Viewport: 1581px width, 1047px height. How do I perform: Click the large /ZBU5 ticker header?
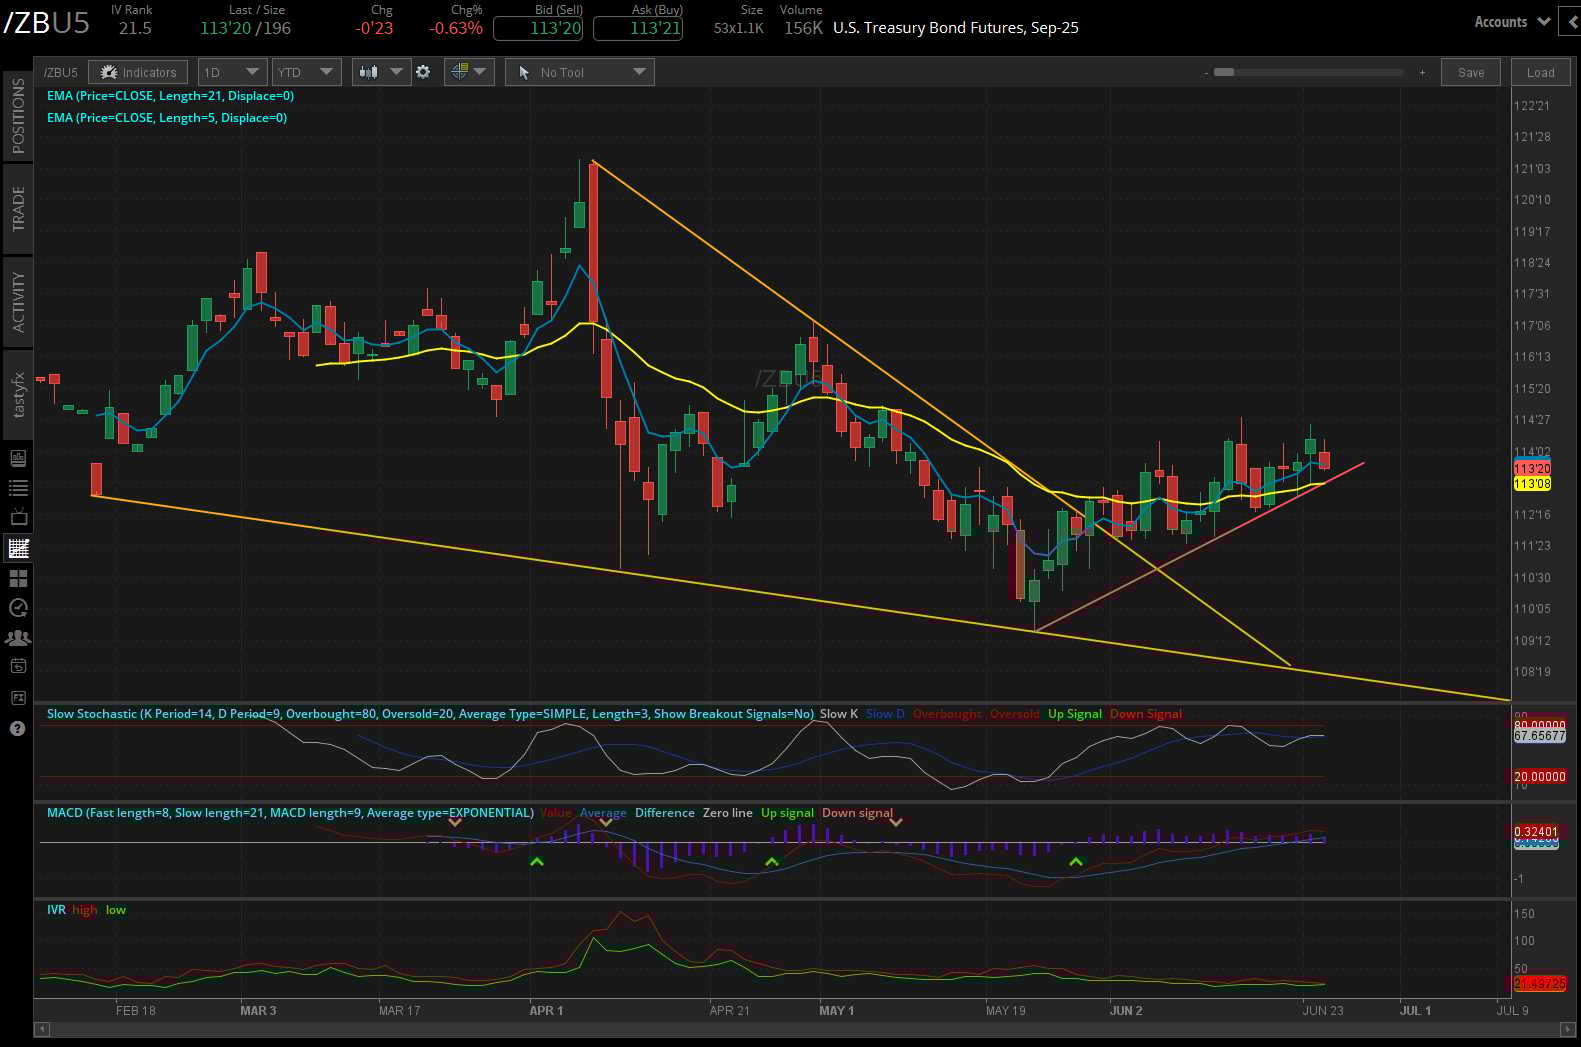[x=47, y=23]
